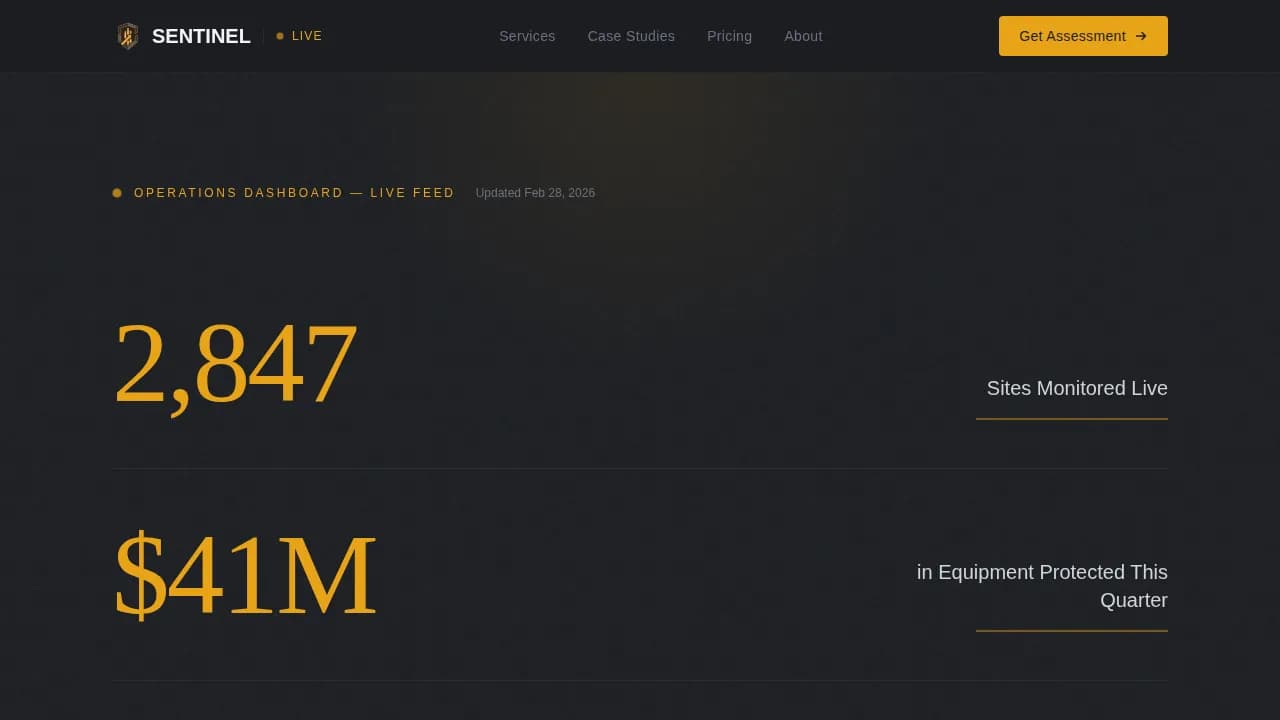Go to Case Studies page
The width and height of the screenshot is (1280, 720).
coord(631,36)
